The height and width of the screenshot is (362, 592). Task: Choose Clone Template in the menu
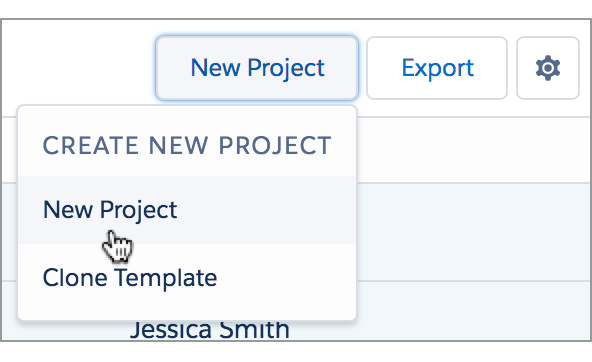(187, 278)
